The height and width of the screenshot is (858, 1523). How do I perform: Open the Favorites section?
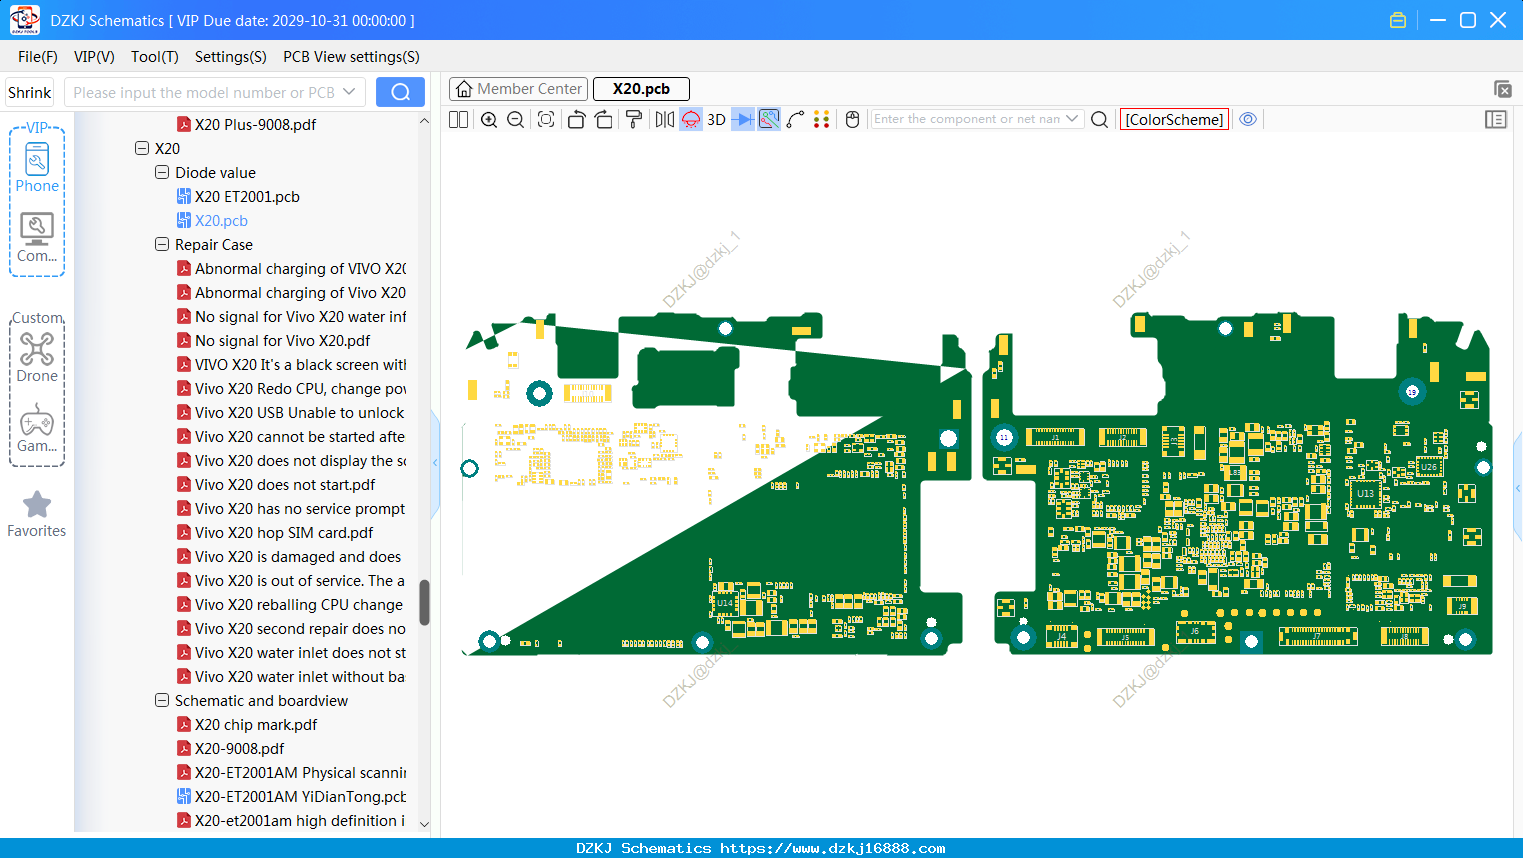[x=37, y=514]
